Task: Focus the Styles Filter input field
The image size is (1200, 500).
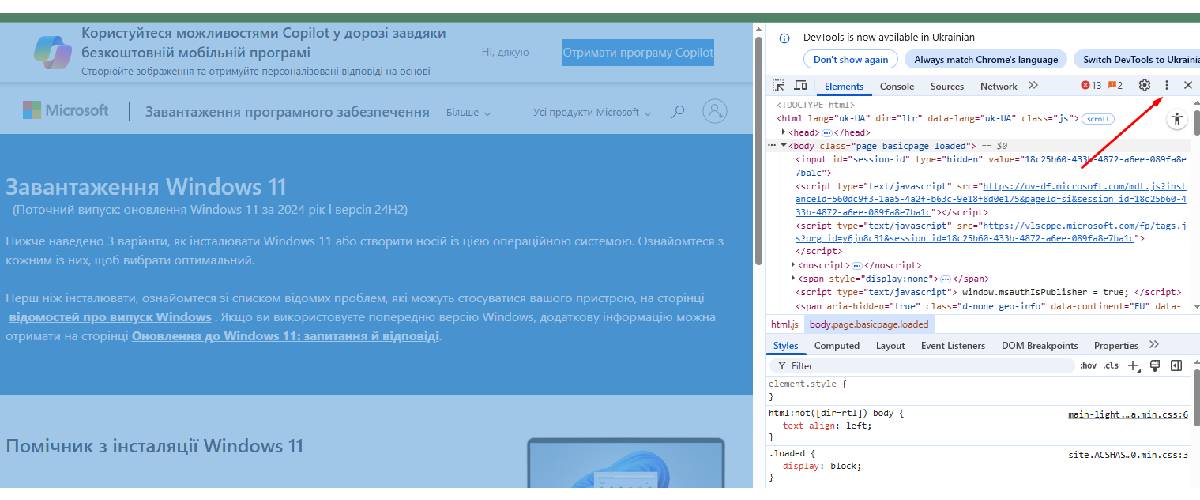Action: 920,366
